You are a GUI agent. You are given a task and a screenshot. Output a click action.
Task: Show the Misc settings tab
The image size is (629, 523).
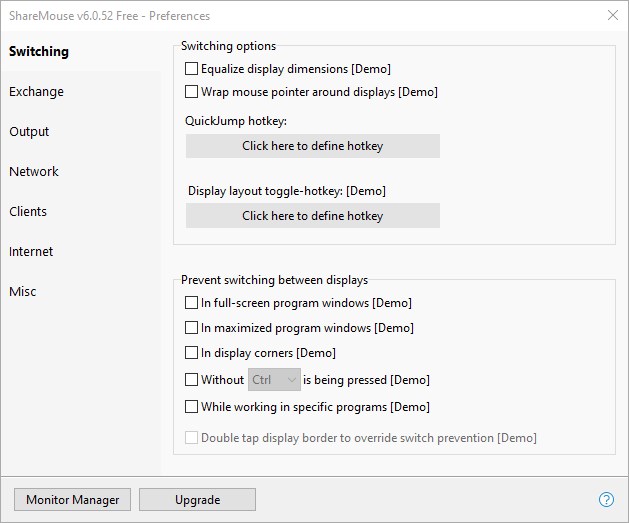(x=23, y=292)
